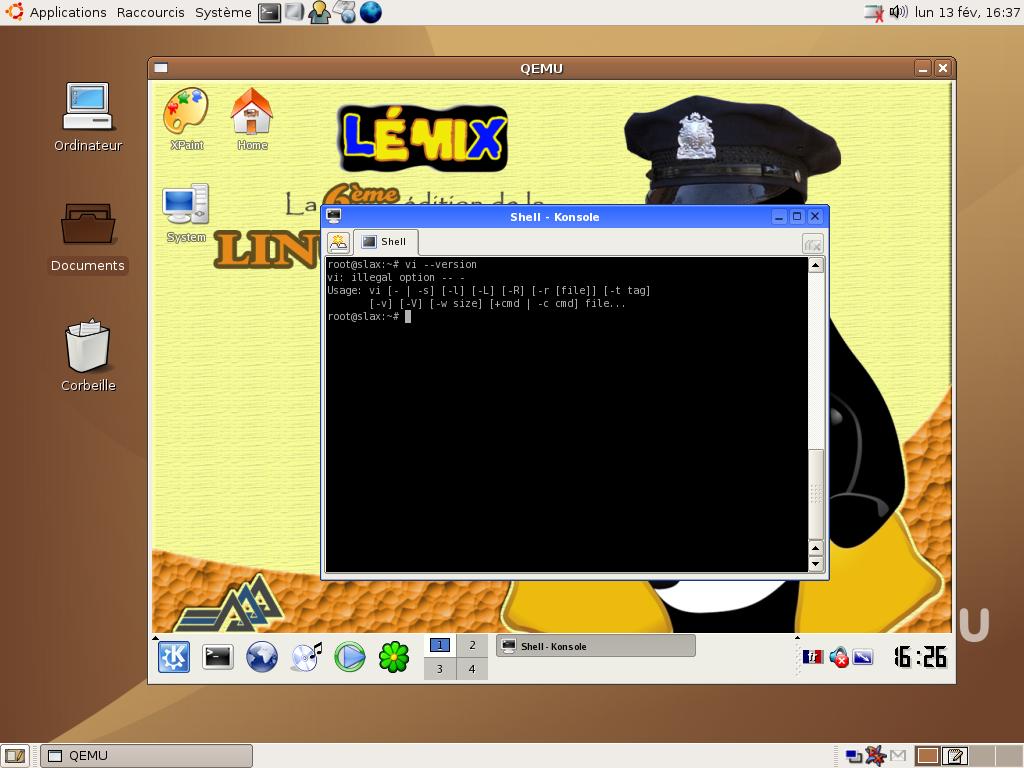Minimize the QEMU window
Viewport: 1024px width, 768px height.
pos(923,68)
